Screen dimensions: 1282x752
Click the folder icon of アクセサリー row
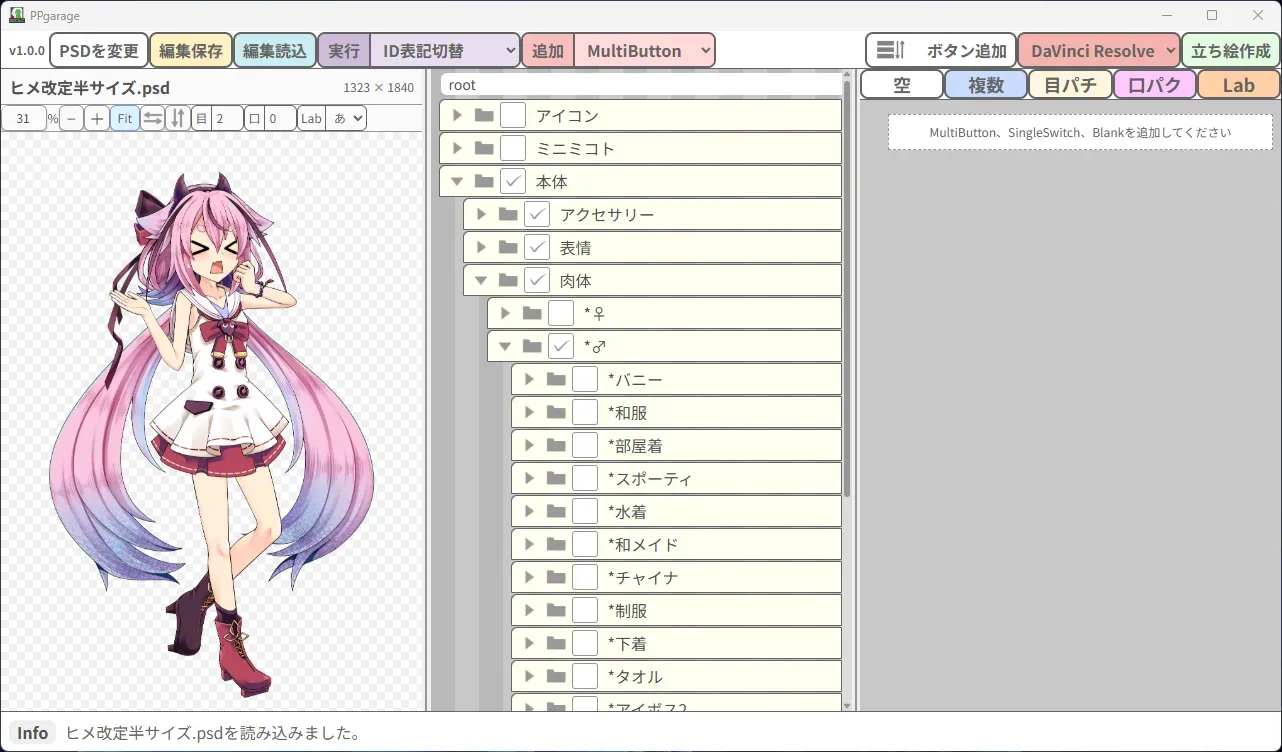509,214
